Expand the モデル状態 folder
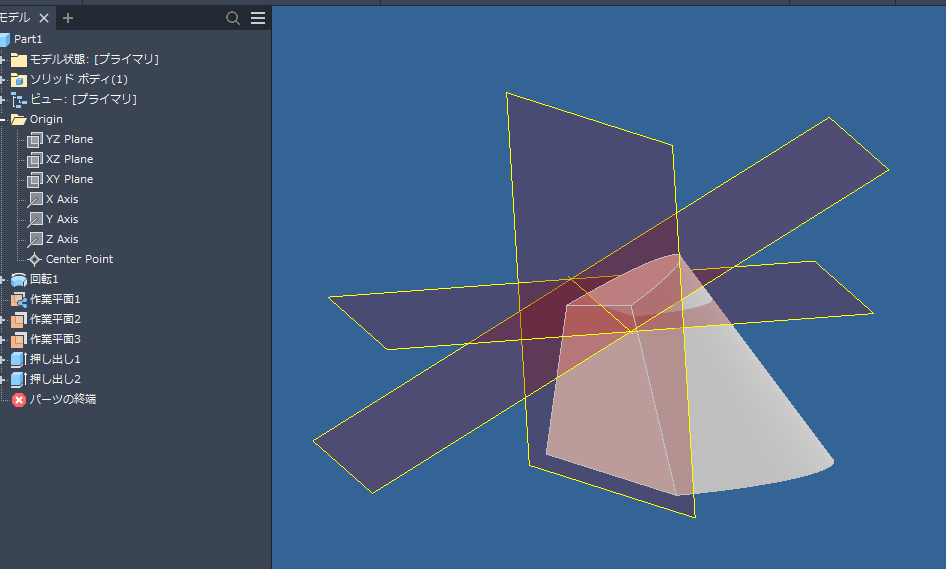This screenshot has height=569, width=946. (3, 59)
